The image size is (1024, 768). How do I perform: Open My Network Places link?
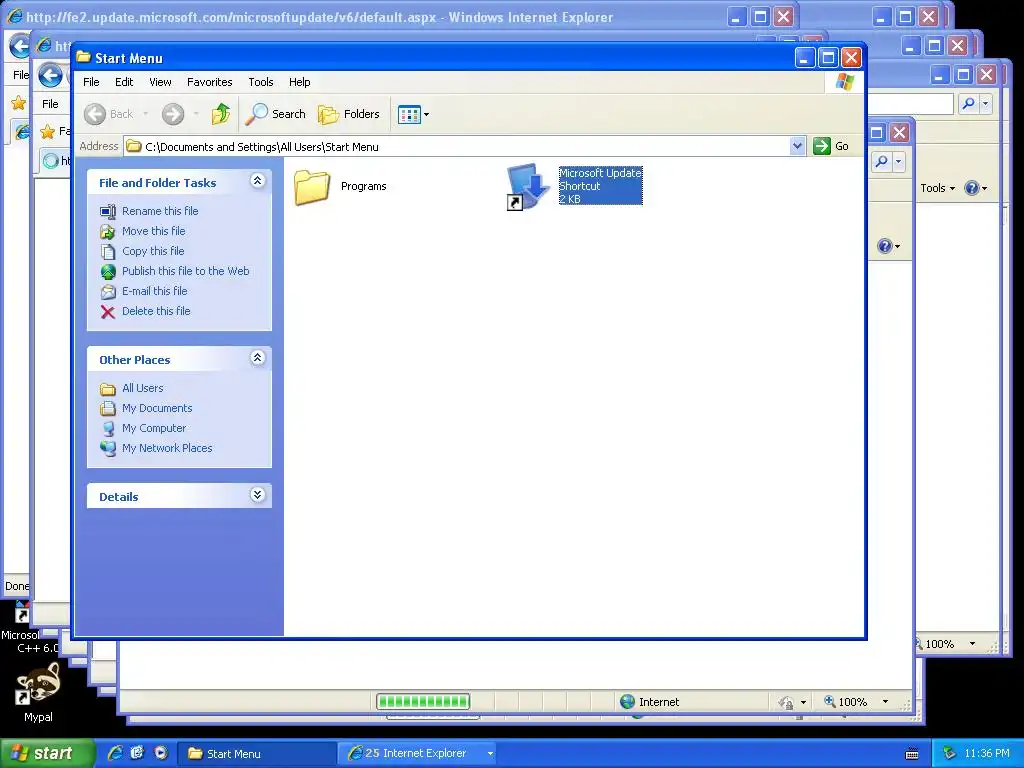pyautogui.click(x=167, y=448)
